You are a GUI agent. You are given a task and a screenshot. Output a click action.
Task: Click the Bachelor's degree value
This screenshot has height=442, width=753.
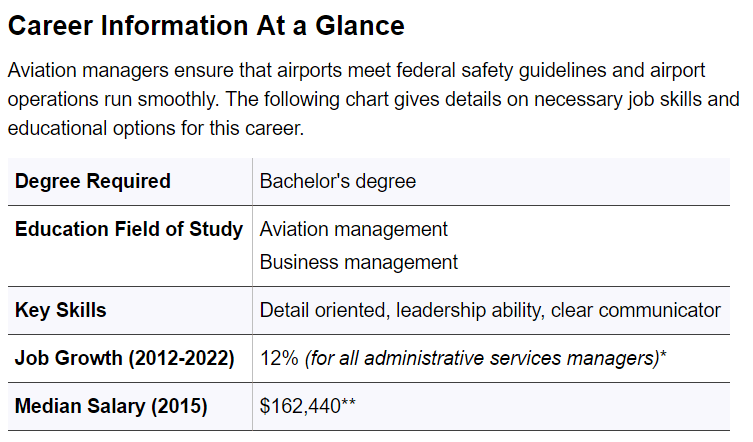click(338, 181)
